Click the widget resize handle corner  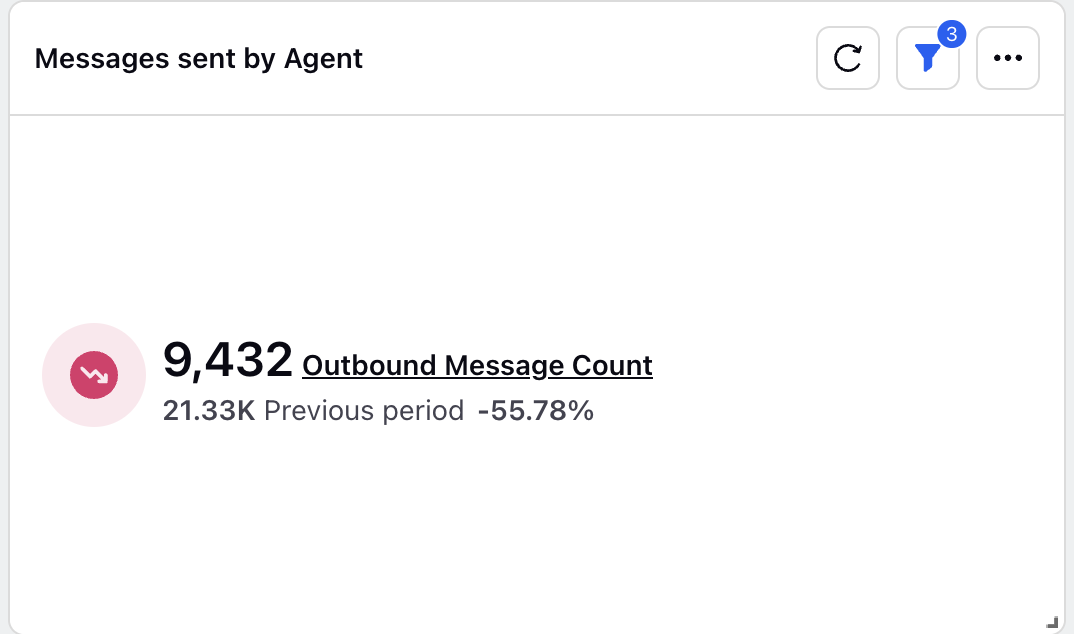(x=1052, y=622)
